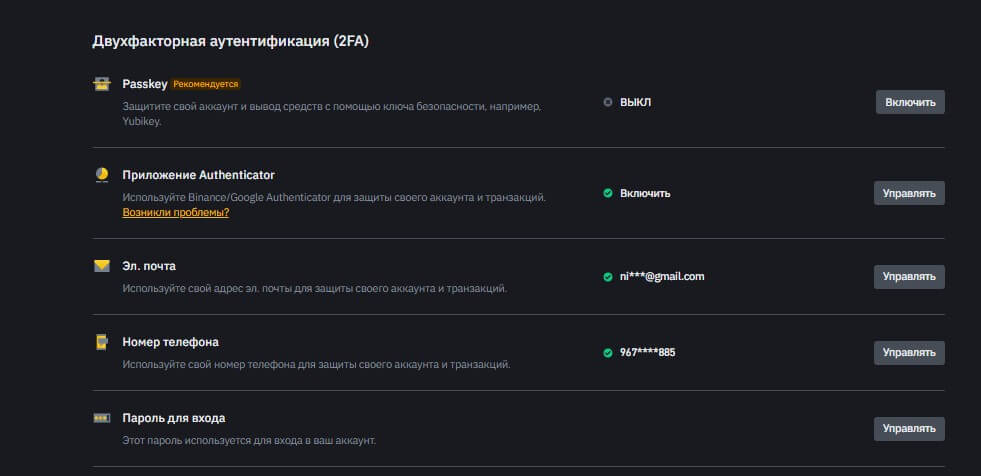Click the orange 'Рекомендуется' badge
This screenshot has height=476, width=981.
[x=205, y=84]
